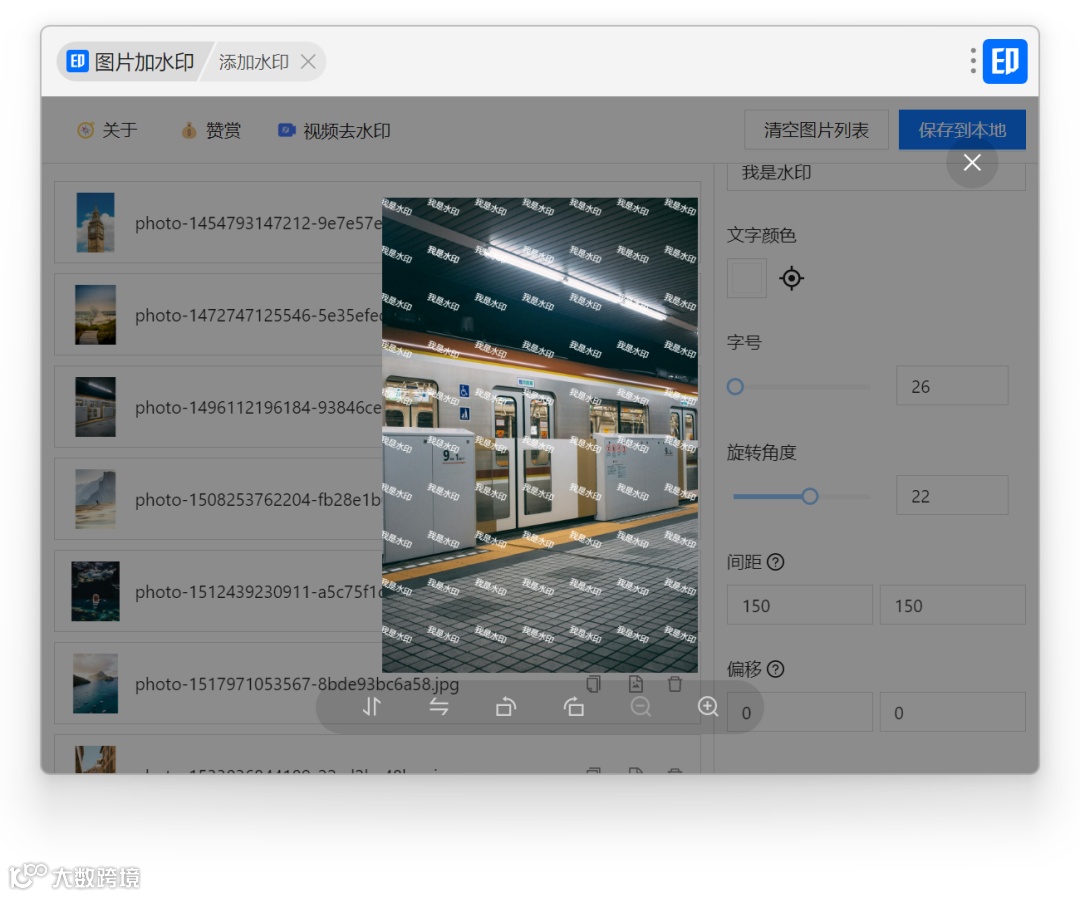1080x897 pixels.
Task: Focus the first spacing field 150
Action: 800,605
